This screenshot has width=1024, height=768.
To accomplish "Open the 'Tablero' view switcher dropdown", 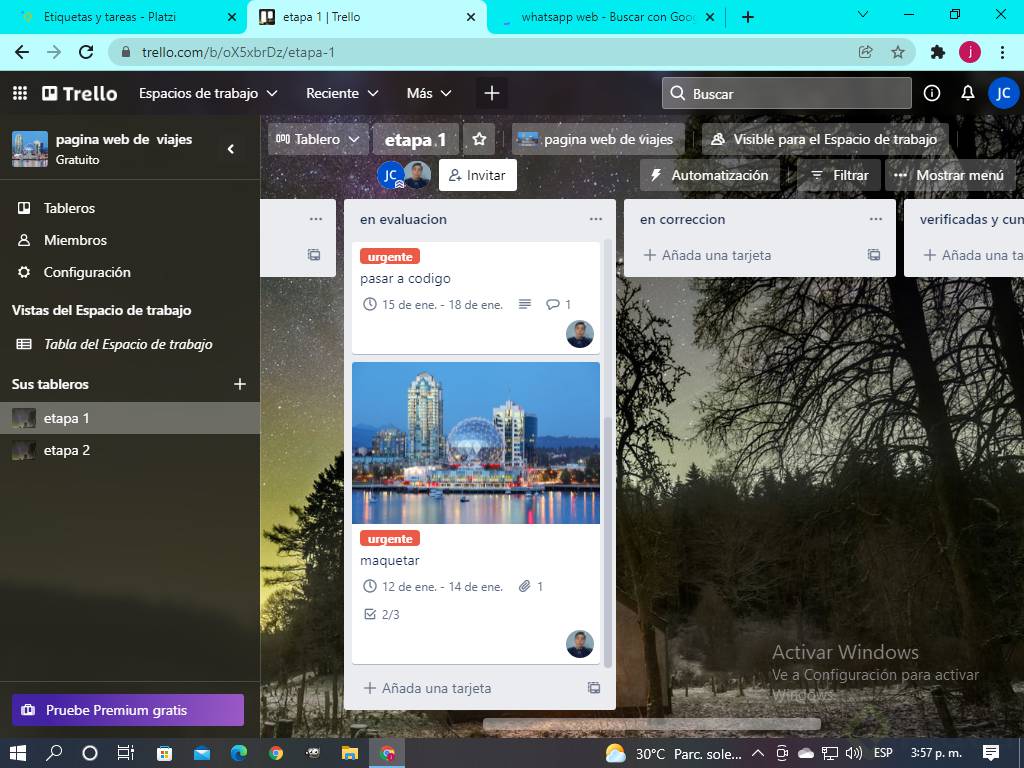I will click(317, 139).
